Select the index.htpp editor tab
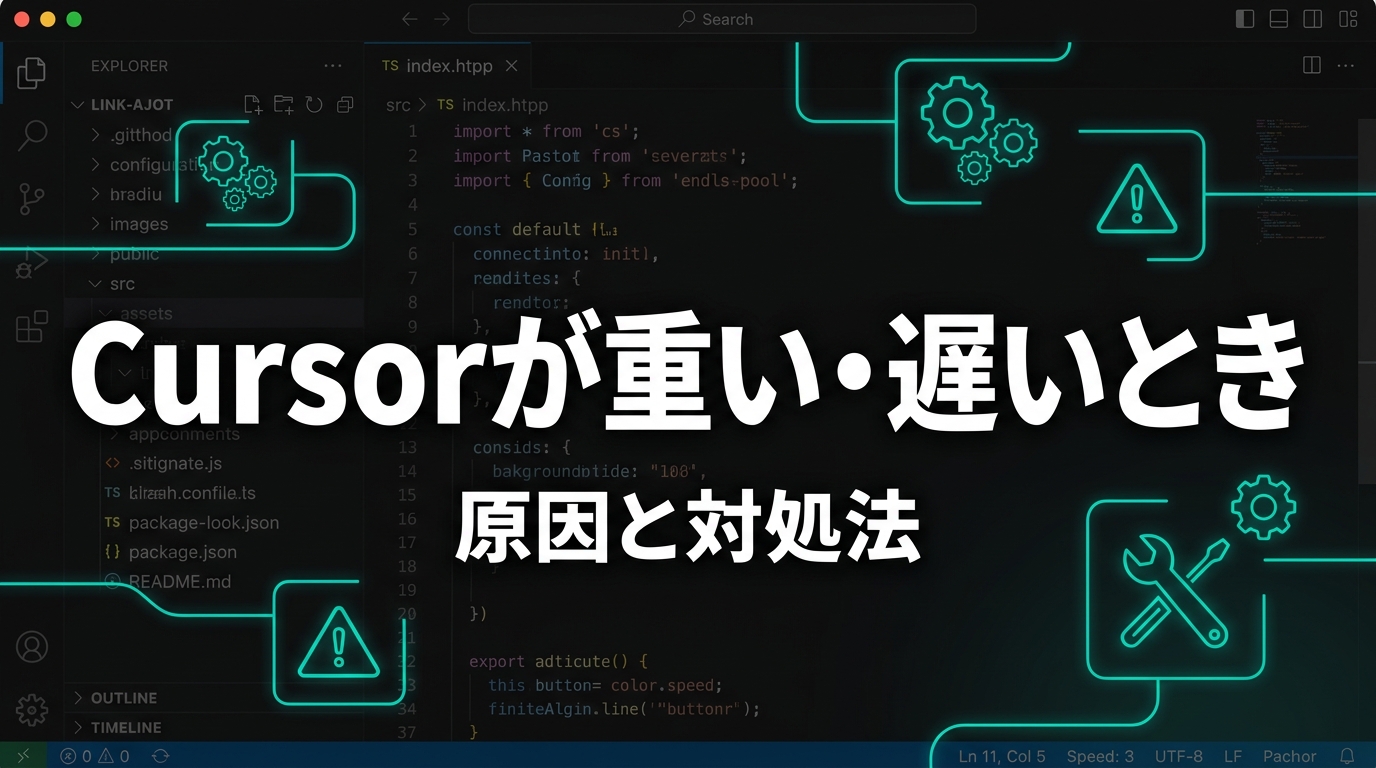Screen dimensions: 1376x768 click(449, 66)
